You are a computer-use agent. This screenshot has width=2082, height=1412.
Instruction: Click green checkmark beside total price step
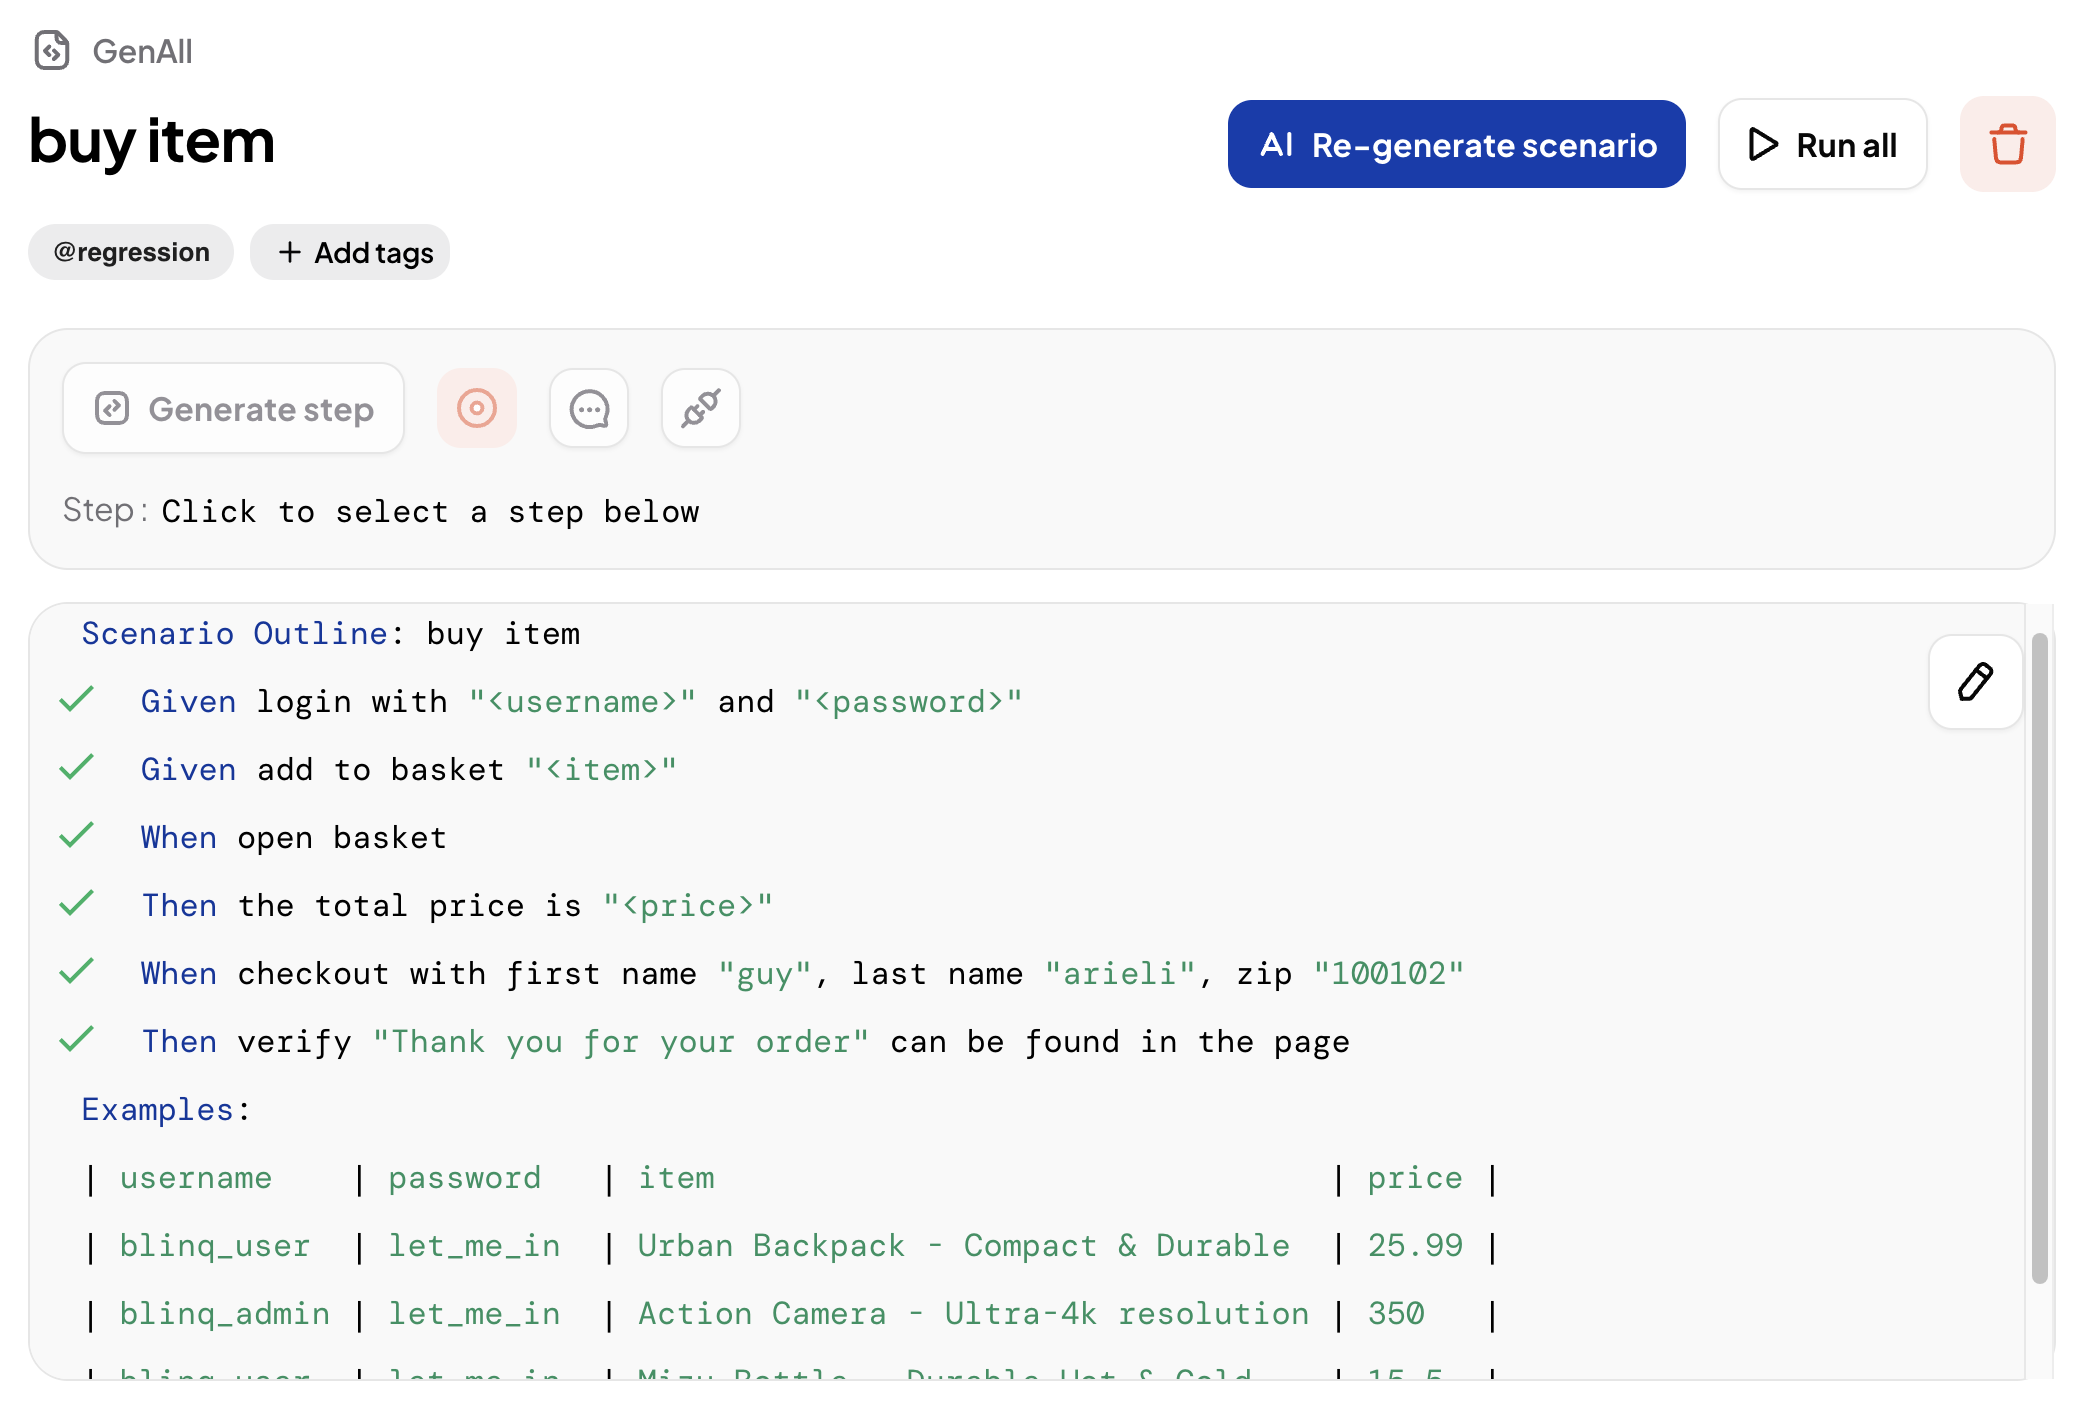point(76,903)
